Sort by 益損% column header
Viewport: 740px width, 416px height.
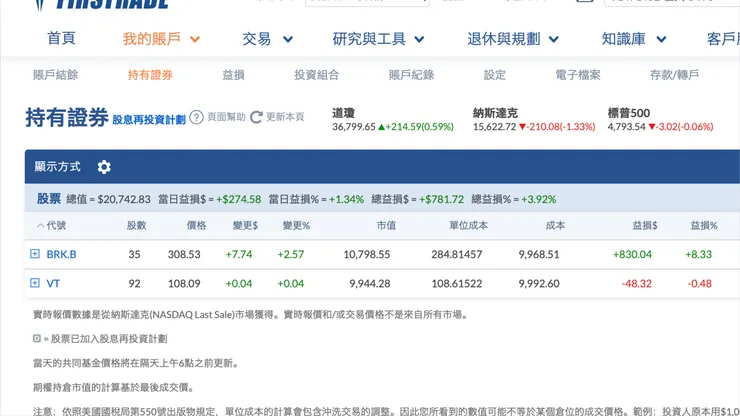pos(704,226)
